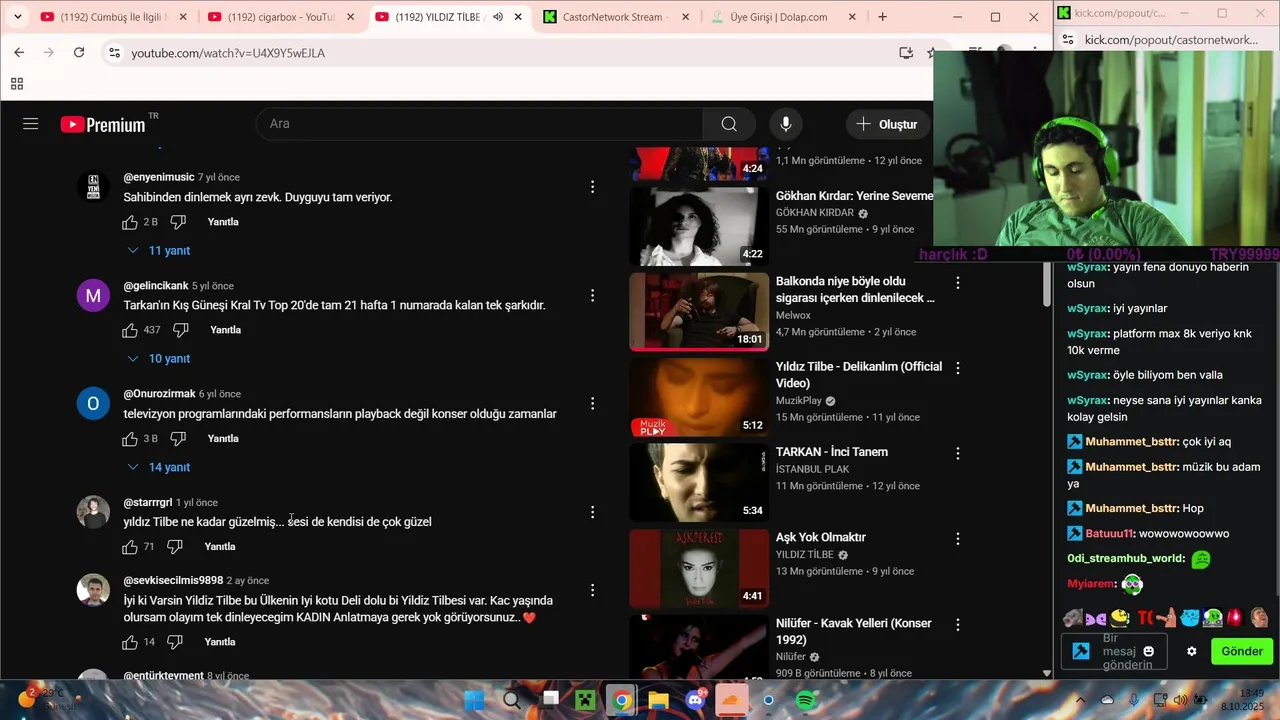
Task: Open Kick chat settings gear
Action: [x=1191, y=651]
